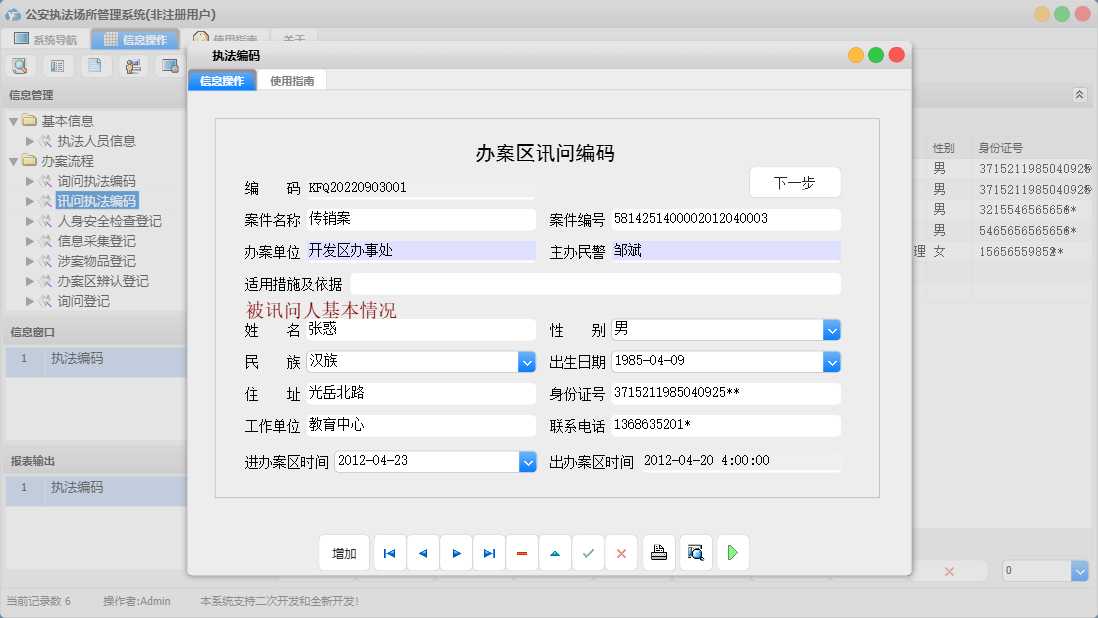
Task: Select the magnifier search icon in the top toolbar
Action: [x=20, y=65]
